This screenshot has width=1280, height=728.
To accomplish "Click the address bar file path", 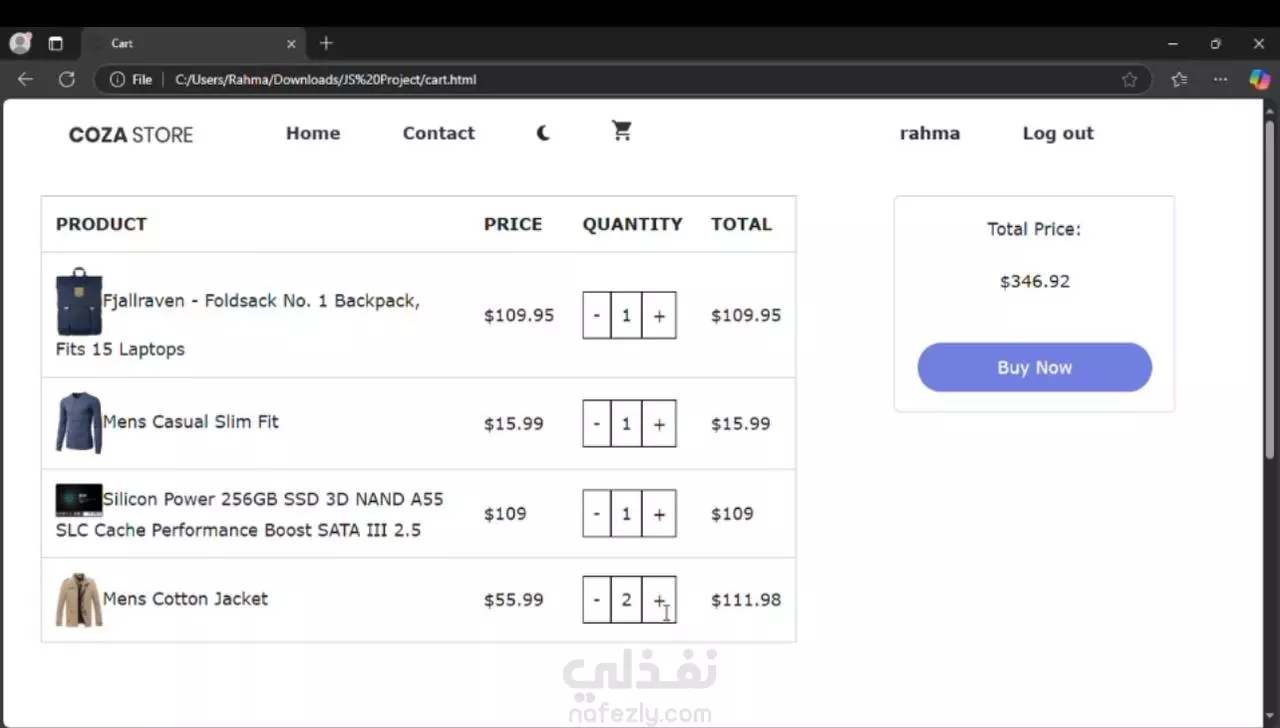I will [326, 79].
